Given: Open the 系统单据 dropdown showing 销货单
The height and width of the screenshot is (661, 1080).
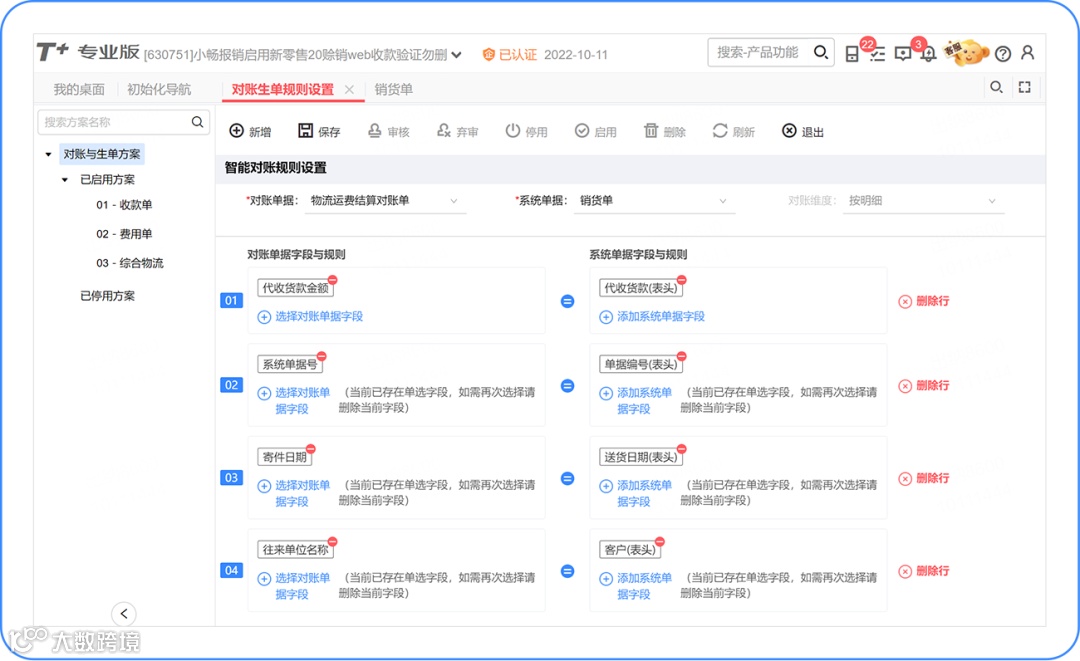Looking at the screenshot, I should tap(654, 200).
